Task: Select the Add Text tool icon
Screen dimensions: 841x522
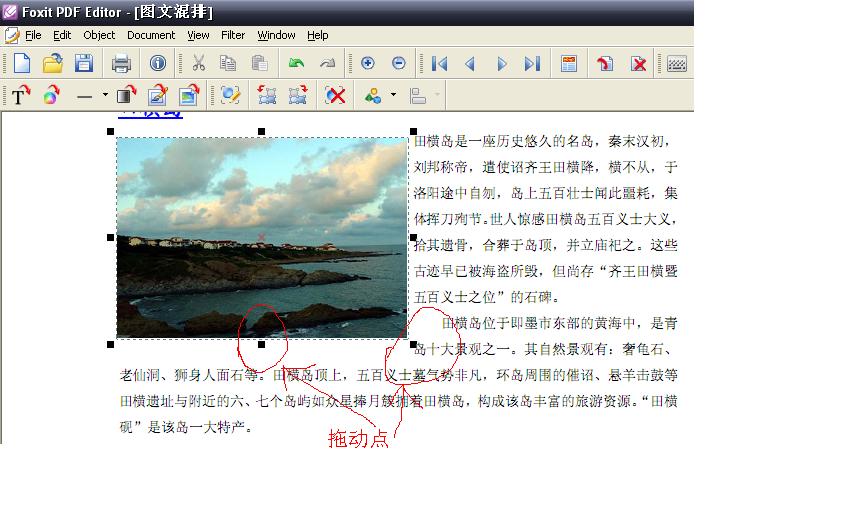Action: pos(21,96)
